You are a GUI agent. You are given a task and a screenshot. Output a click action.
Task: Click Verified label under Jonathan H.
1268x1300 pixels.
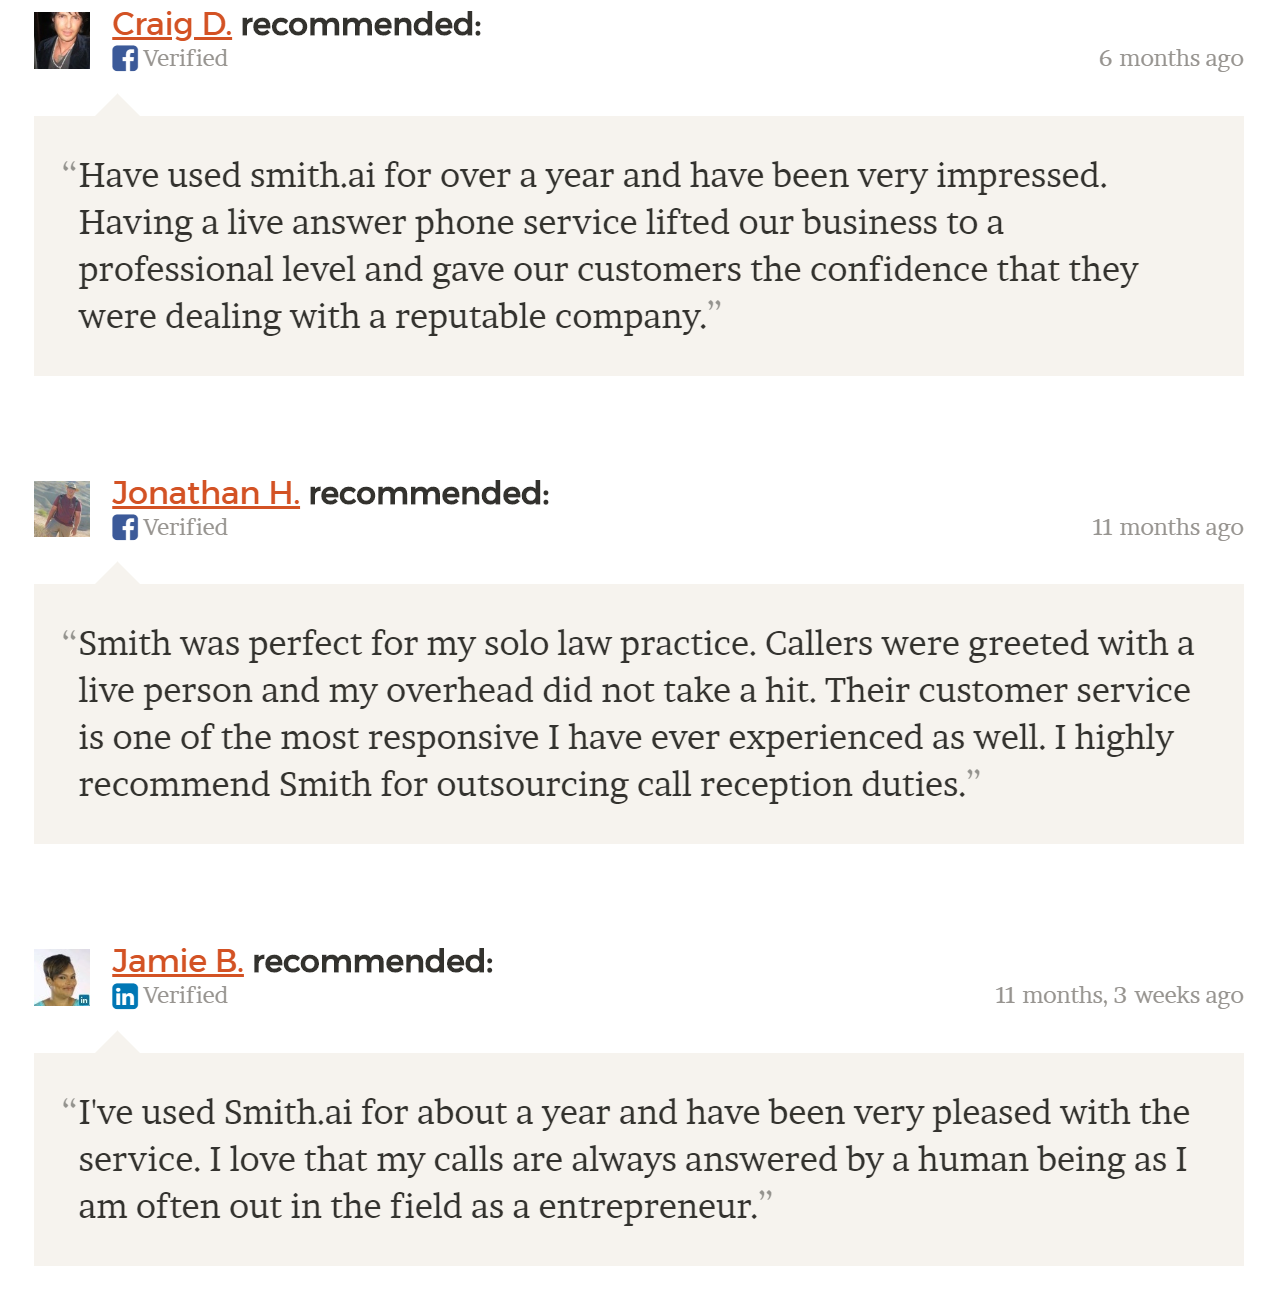[x=185, y=527]
